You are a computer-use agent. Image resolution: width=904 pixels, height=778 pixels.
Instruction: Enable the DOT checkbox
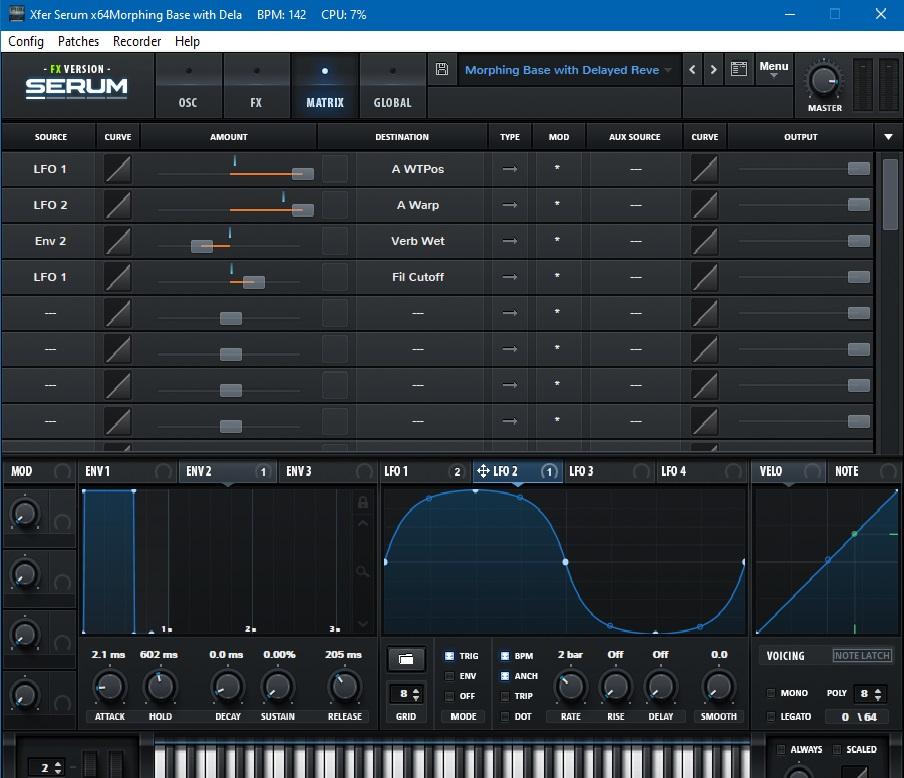pos(504,716)
